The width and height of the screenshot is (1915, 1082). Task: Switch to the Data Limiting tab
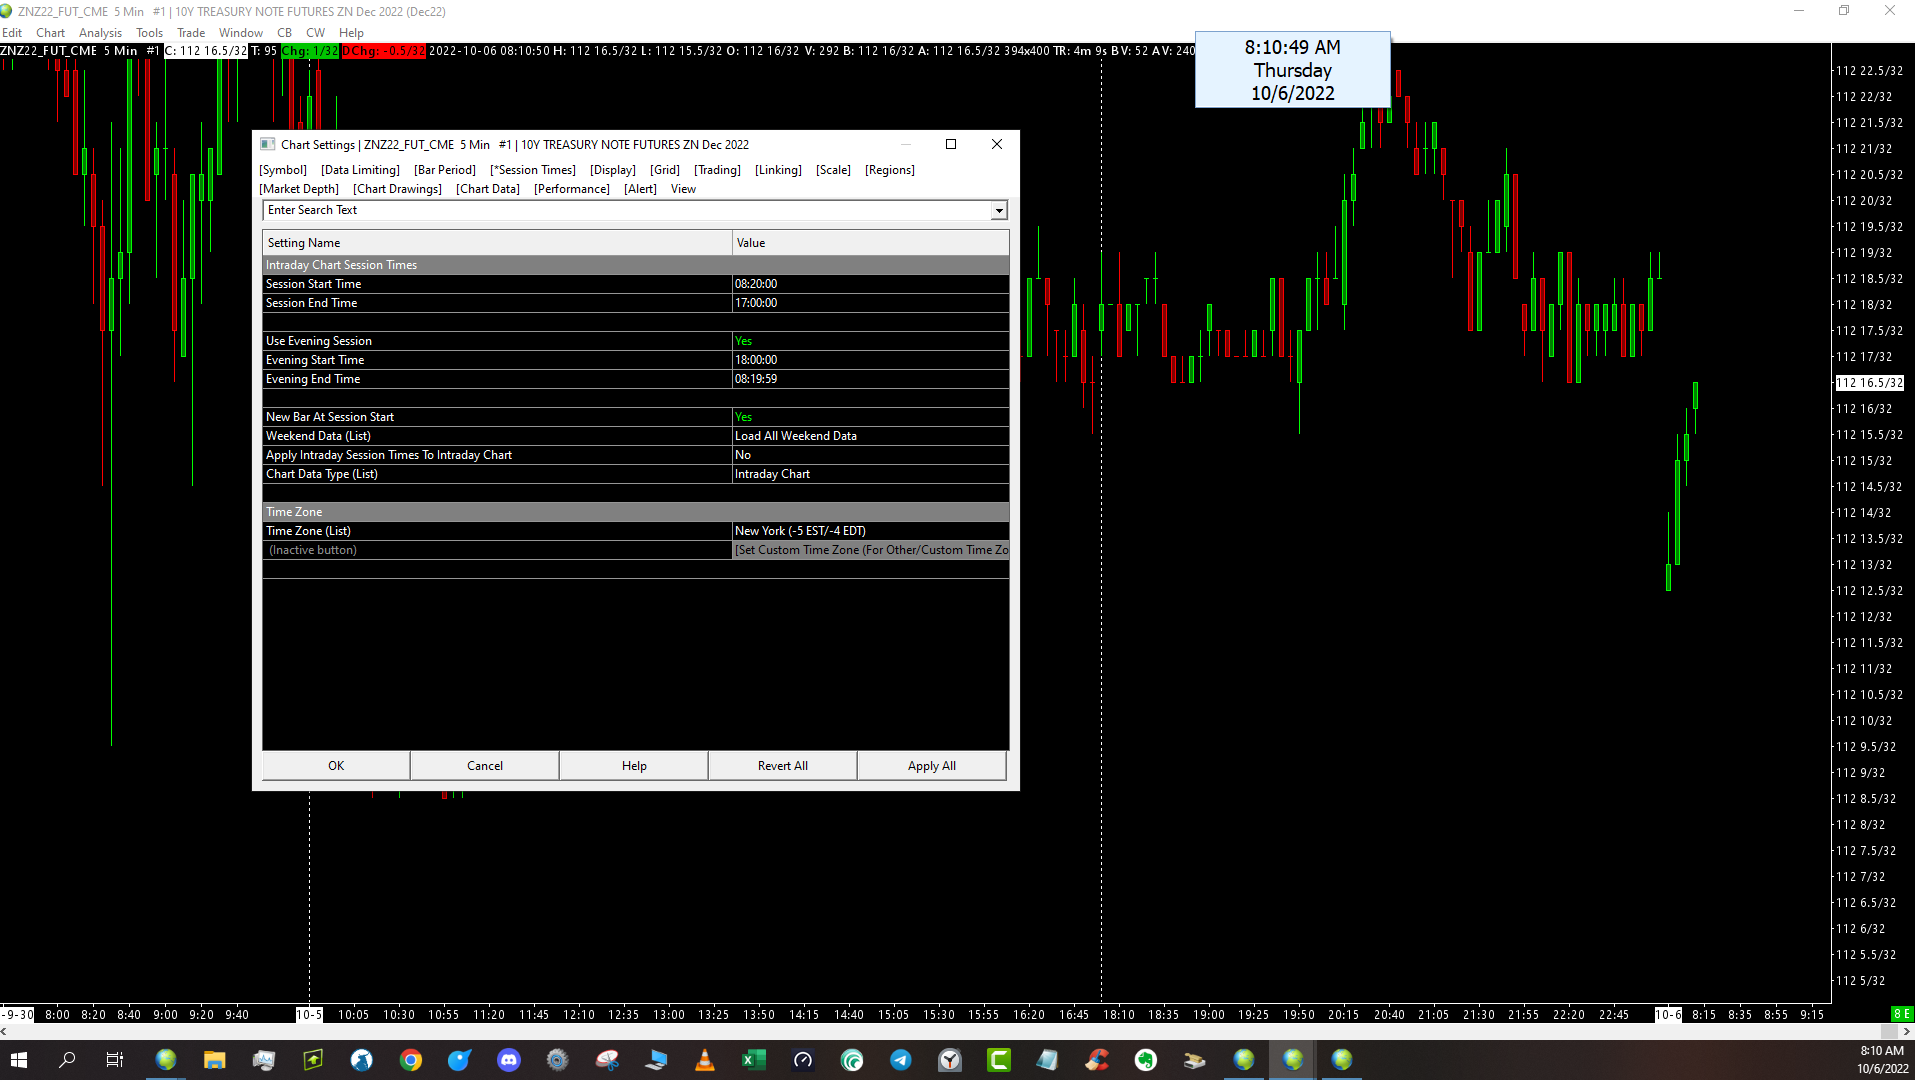coord(361,170)
